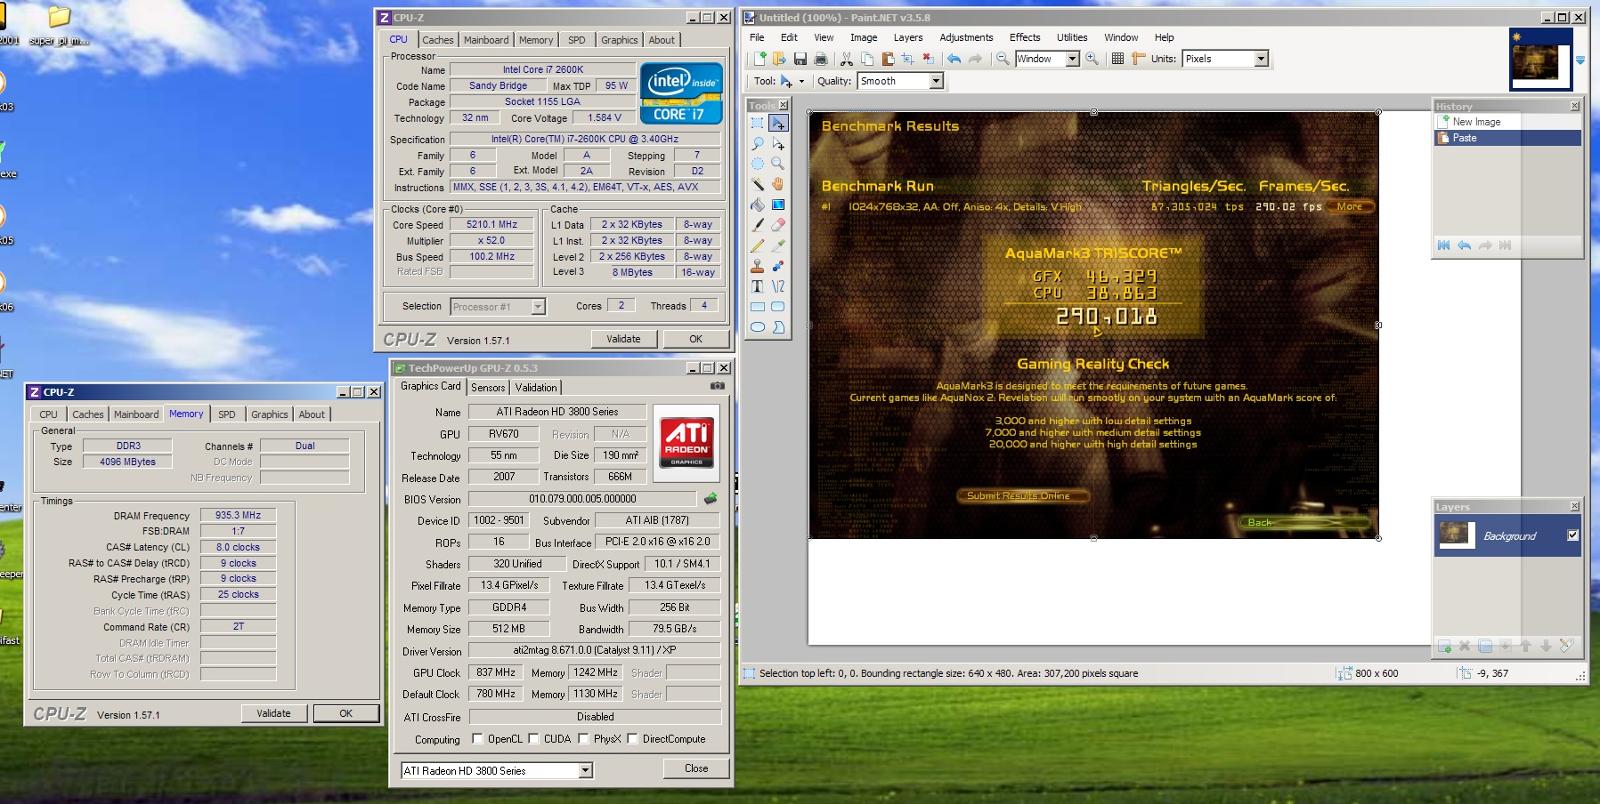Click the GPU-Z BIOS save chip icon
The image size is (1600, 804).
[x=711, y=498]
